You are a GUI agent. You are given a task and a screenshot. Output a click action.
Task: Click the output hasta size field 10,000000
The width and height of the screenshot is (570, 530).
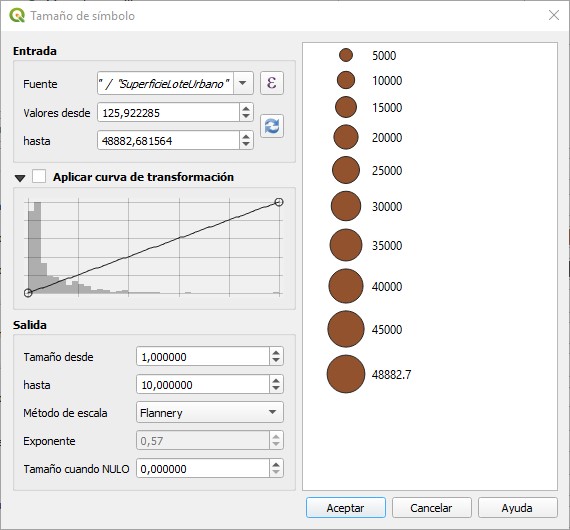[203, 385]
